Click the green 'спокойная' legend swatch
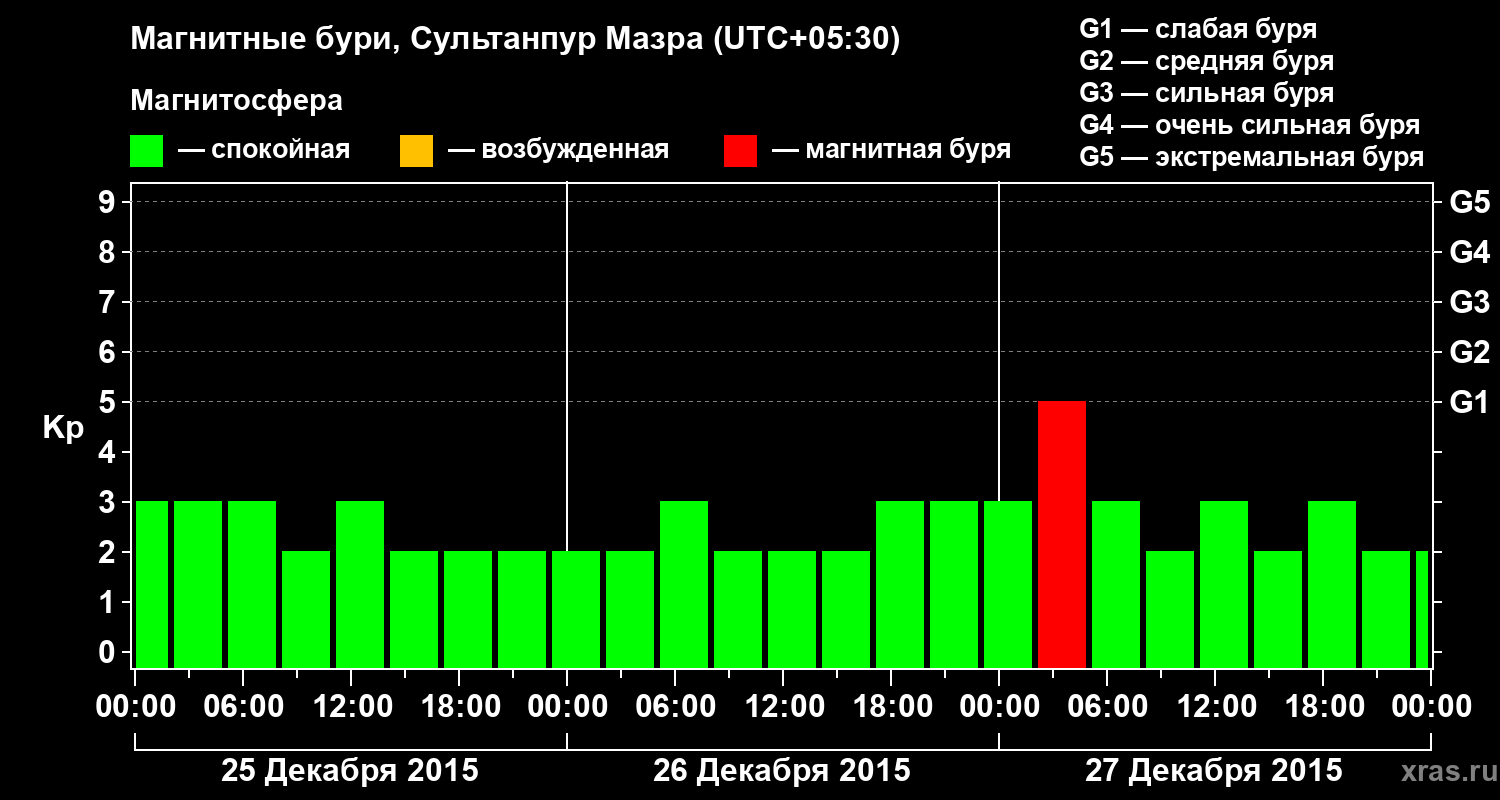The width and height of the screenshot is (1500, 800). tap(147, 151)
